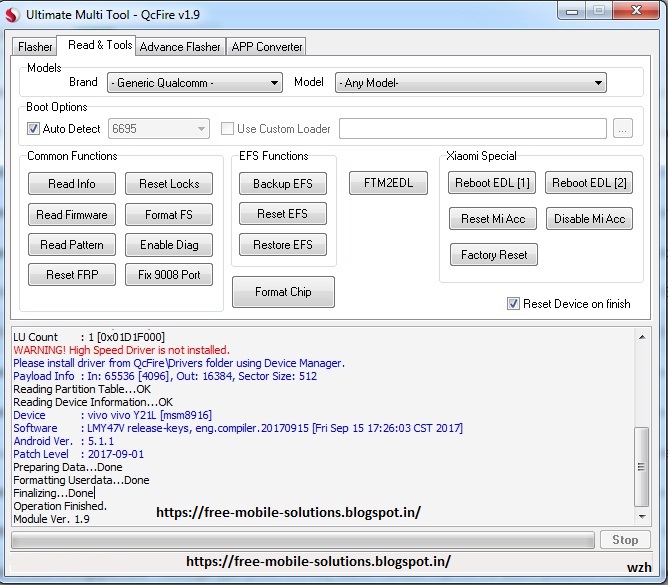668x585 pixels.
Task: Click the 'Software : LMY47V release-keys' line
Action: coord(238,428)
